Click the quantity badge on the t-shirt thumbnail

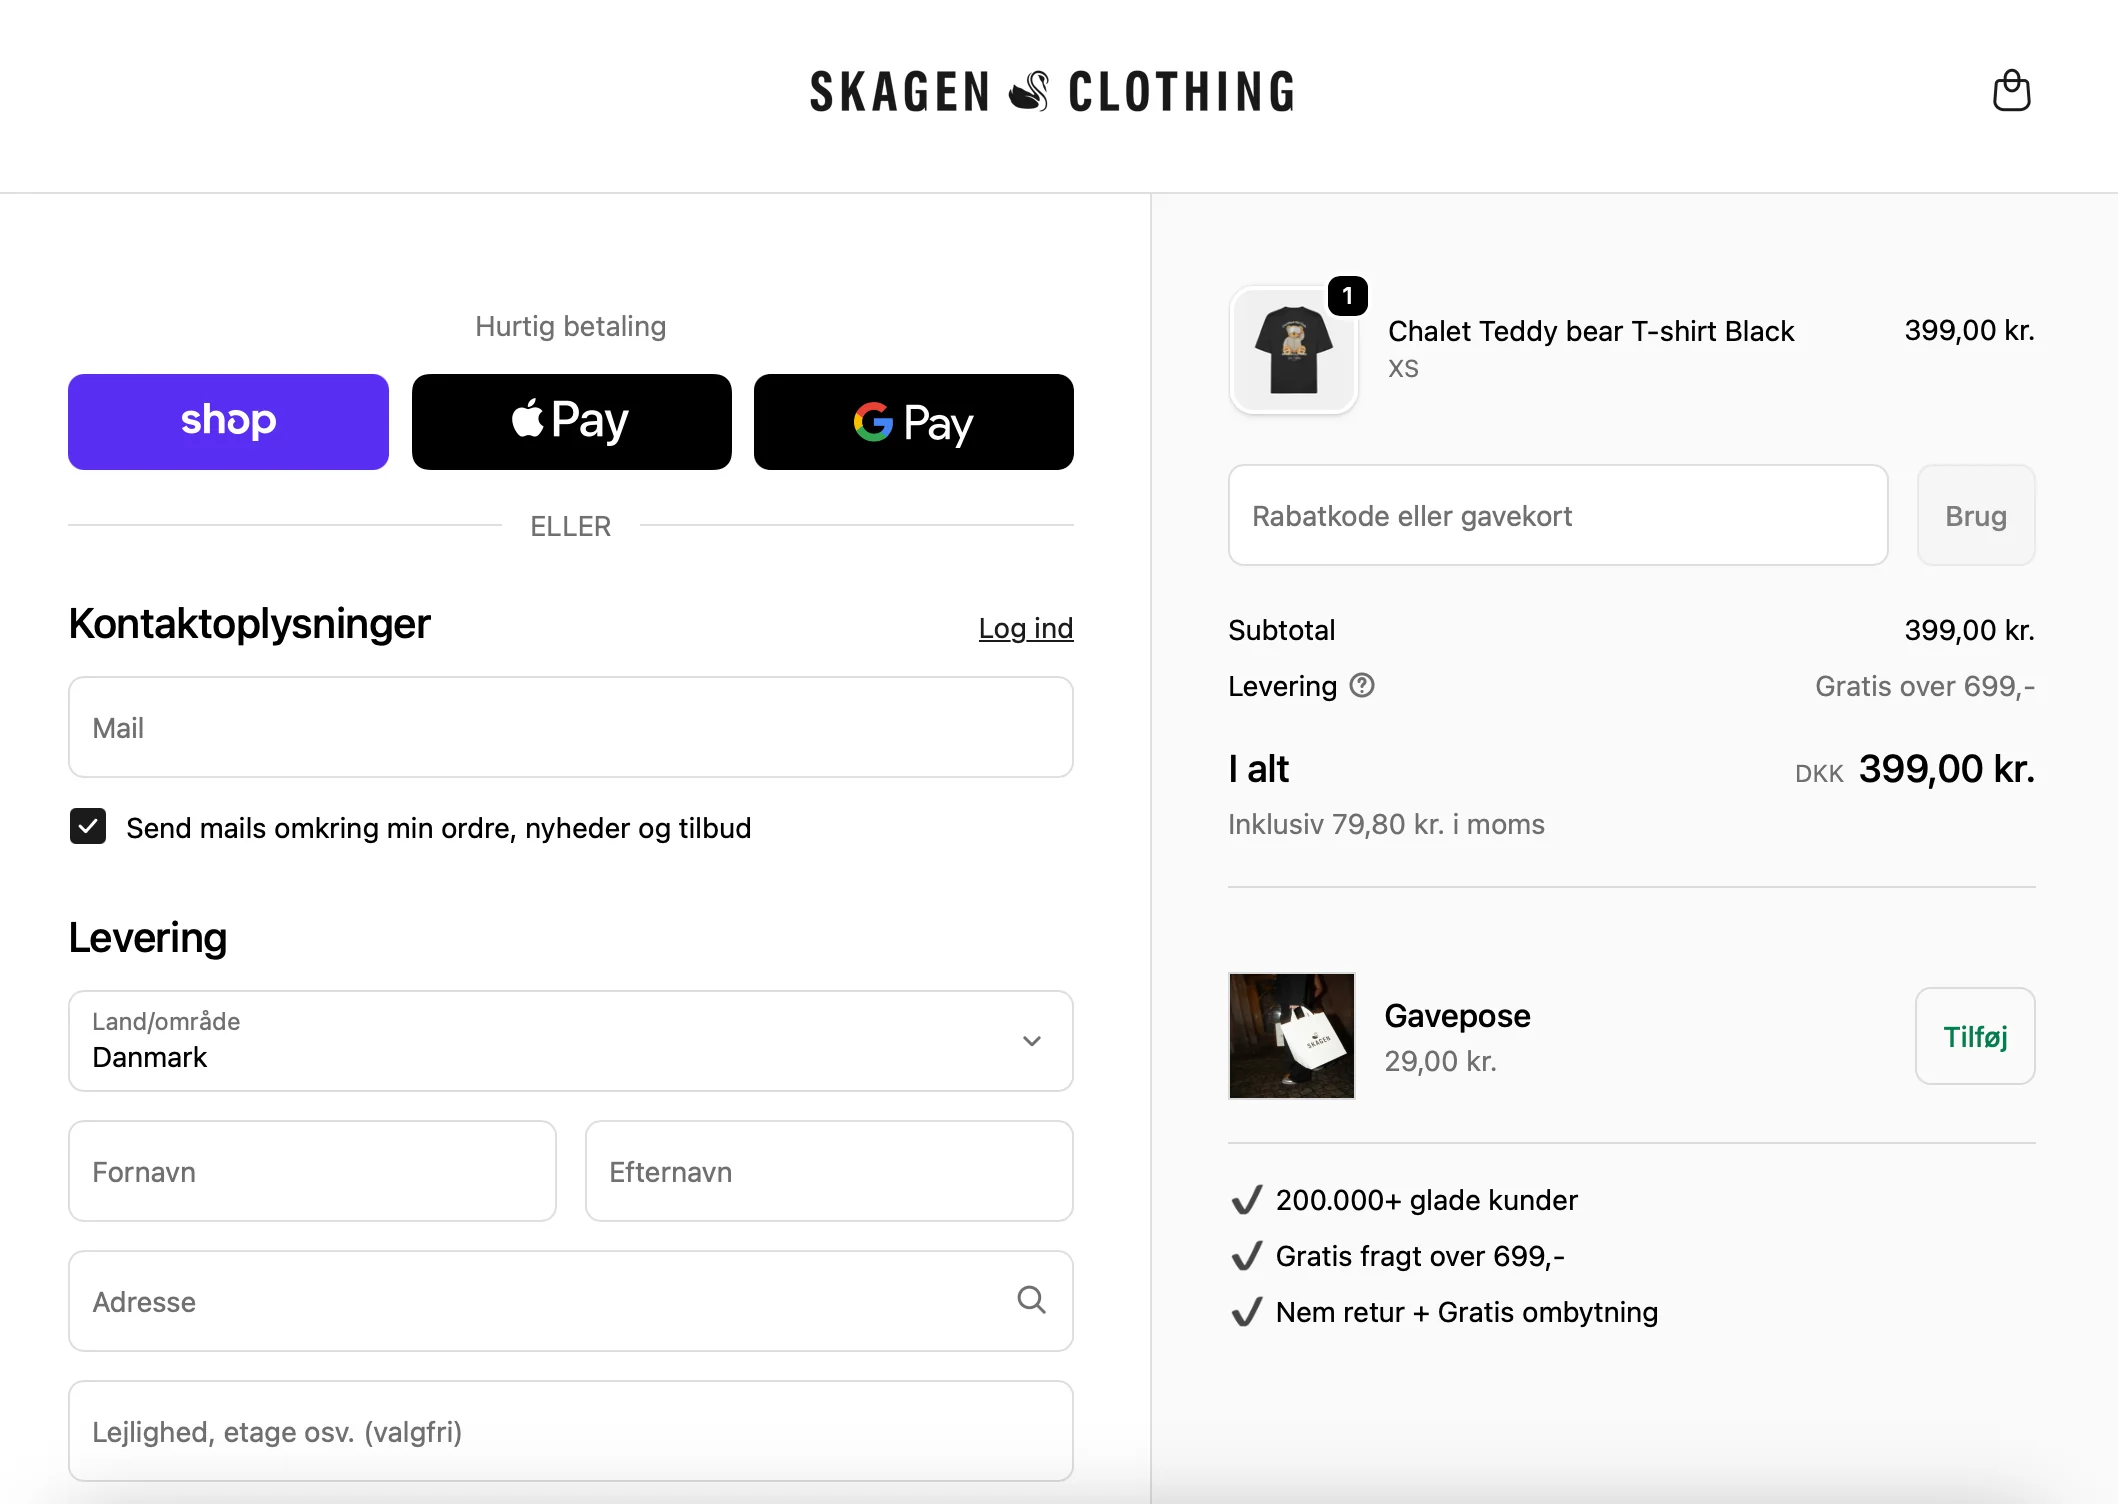point(1347,295)
